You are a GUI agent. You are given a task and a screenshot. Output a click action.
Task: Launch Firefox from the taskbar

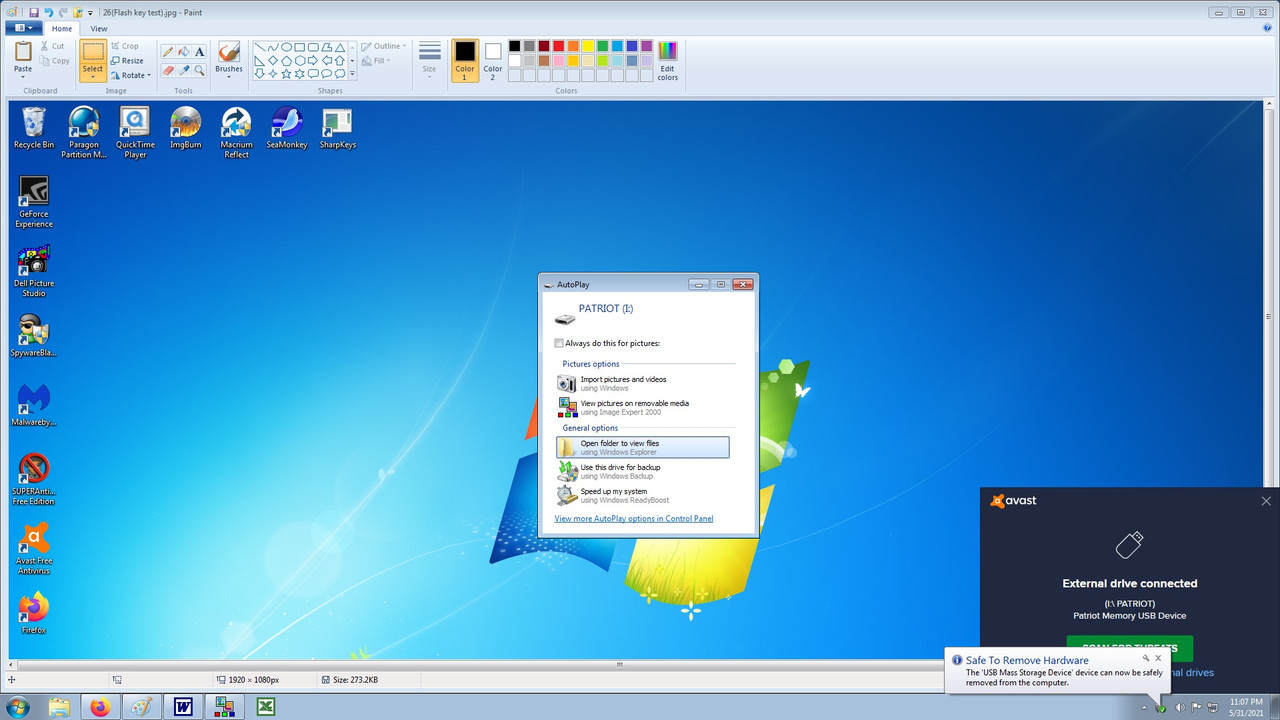tap(101, 706)
